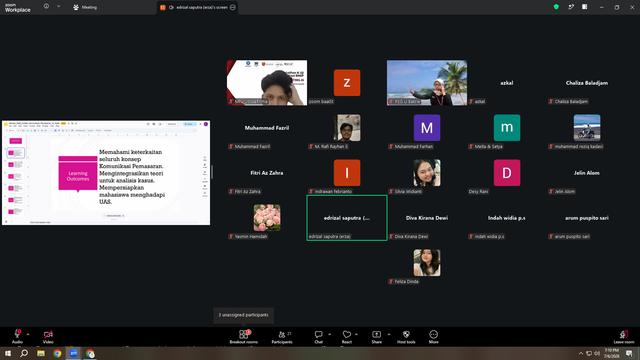
Task: Switch to the Meeting tab
Action: click(x=85, y=7)
